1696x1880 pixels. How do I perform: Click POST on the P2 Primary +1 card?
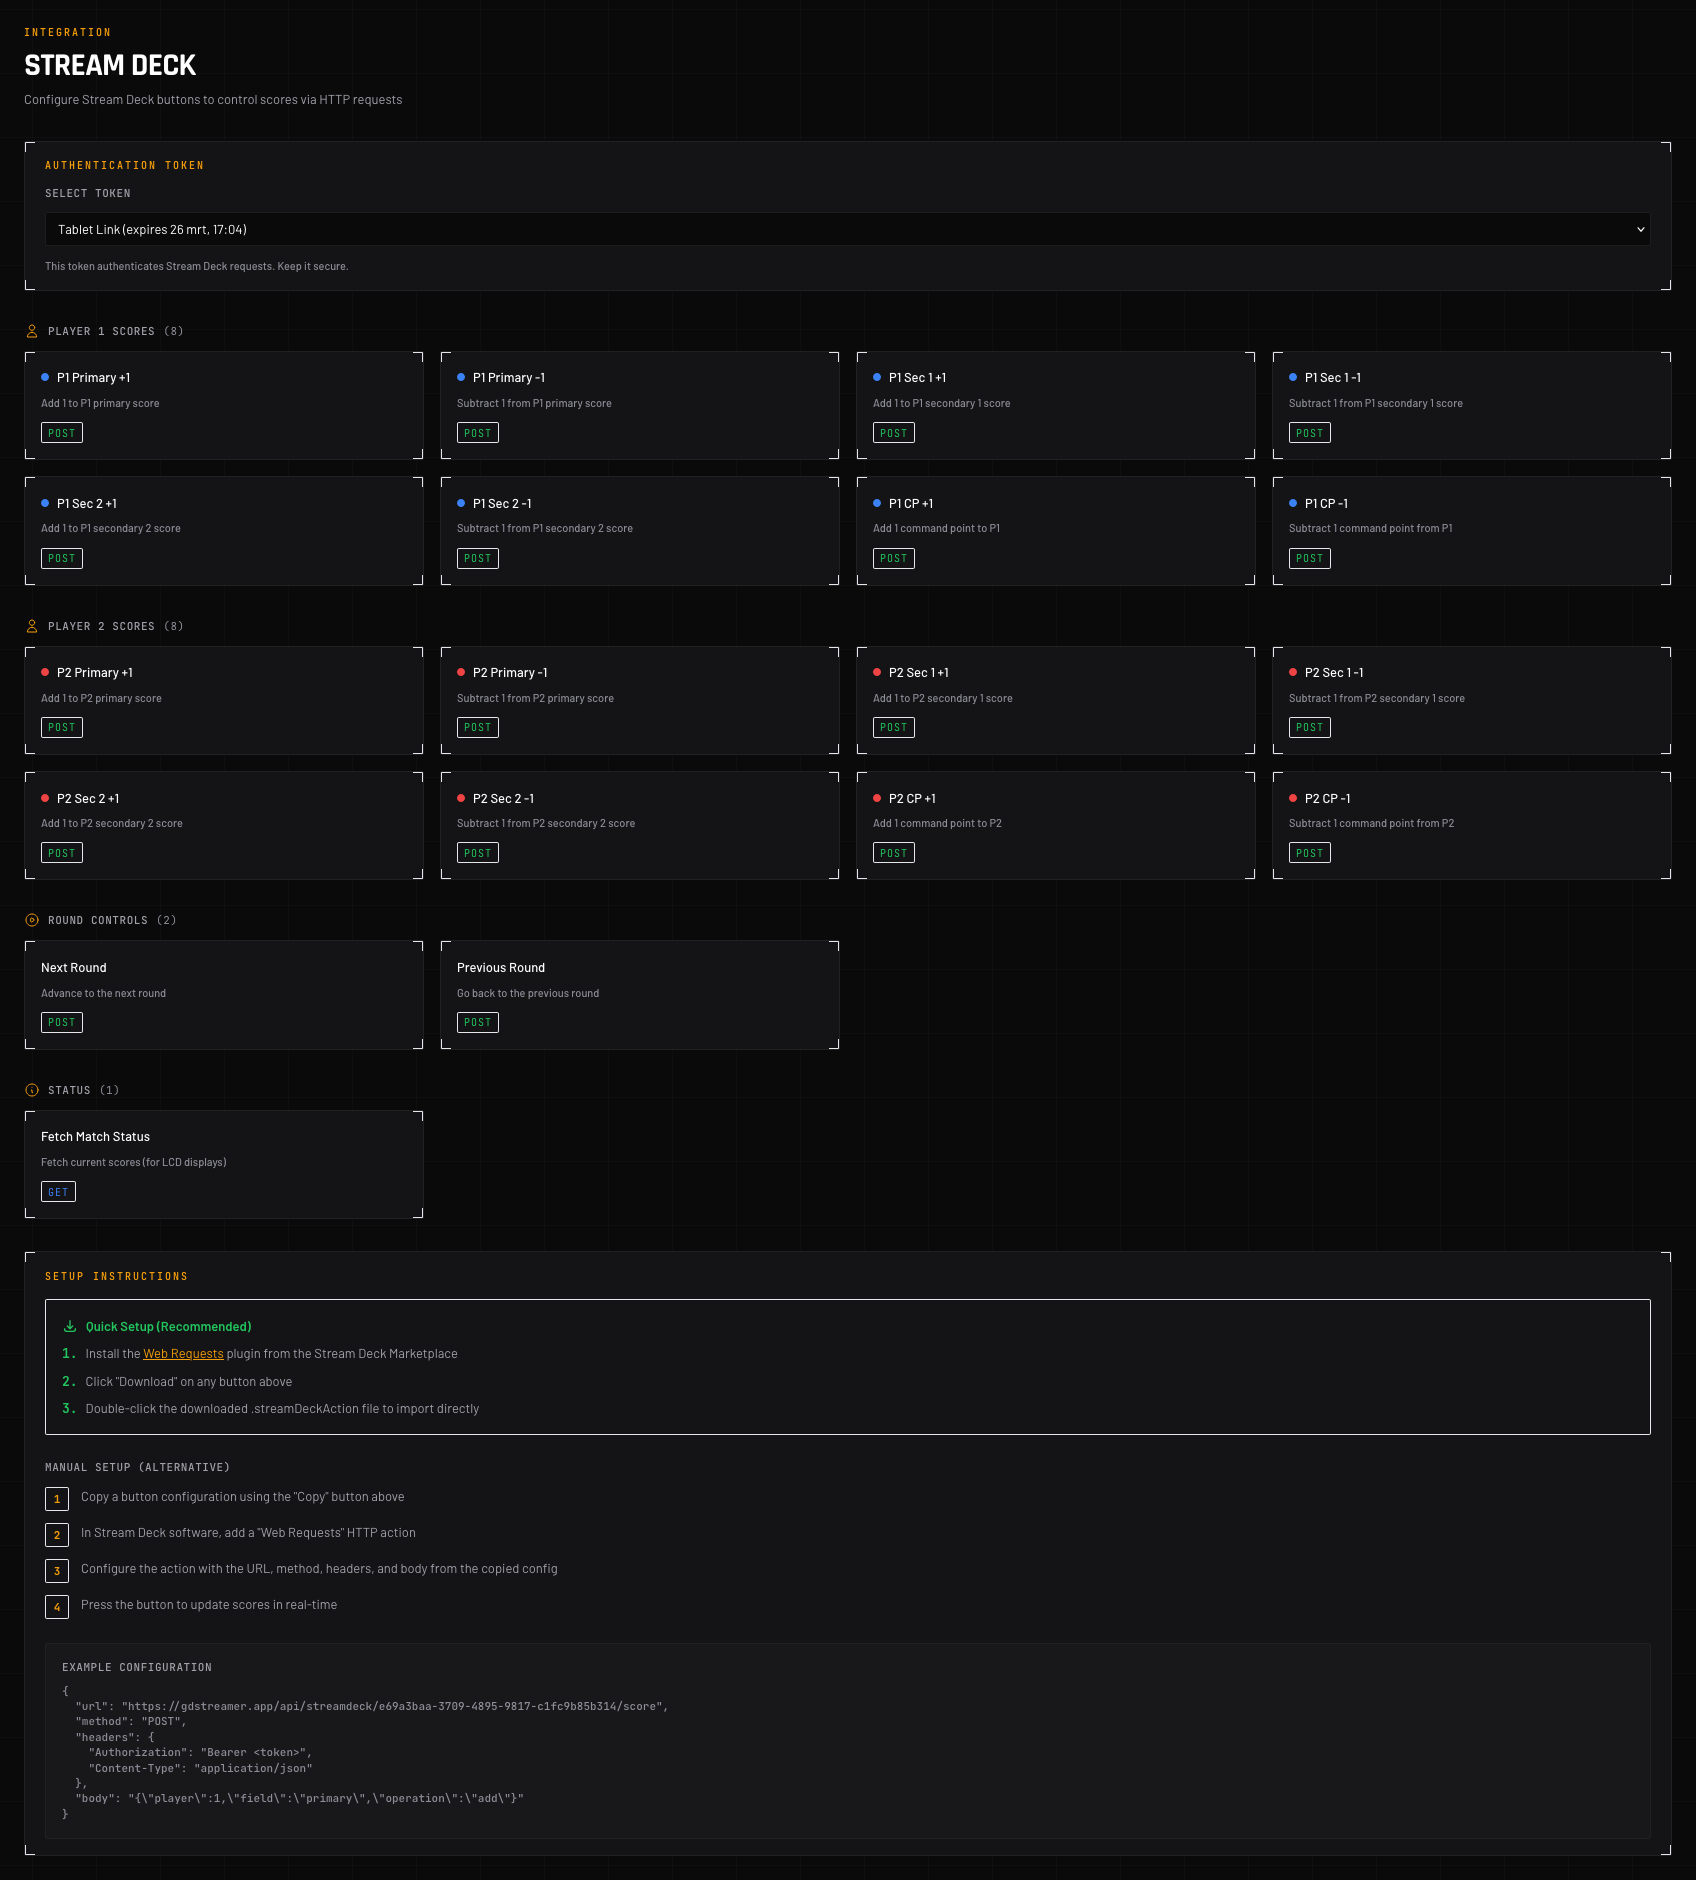[x=62, y=727]
